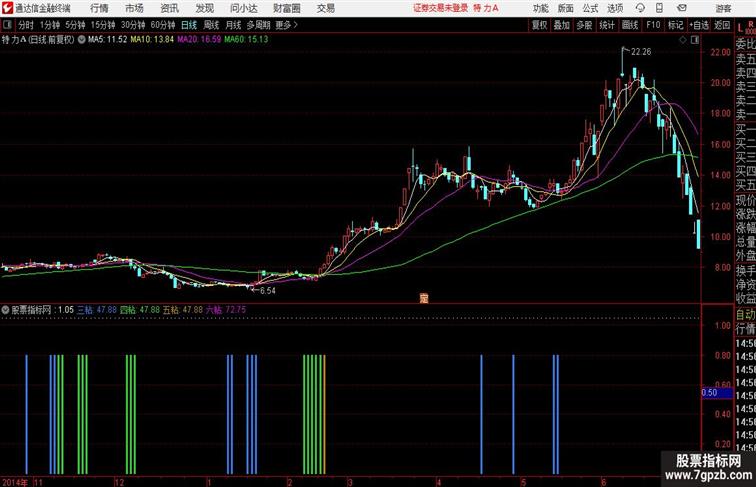Click the 三粘 47.88 indicator label
This screenshot has height=487, width=756.
tap(97, 310)
